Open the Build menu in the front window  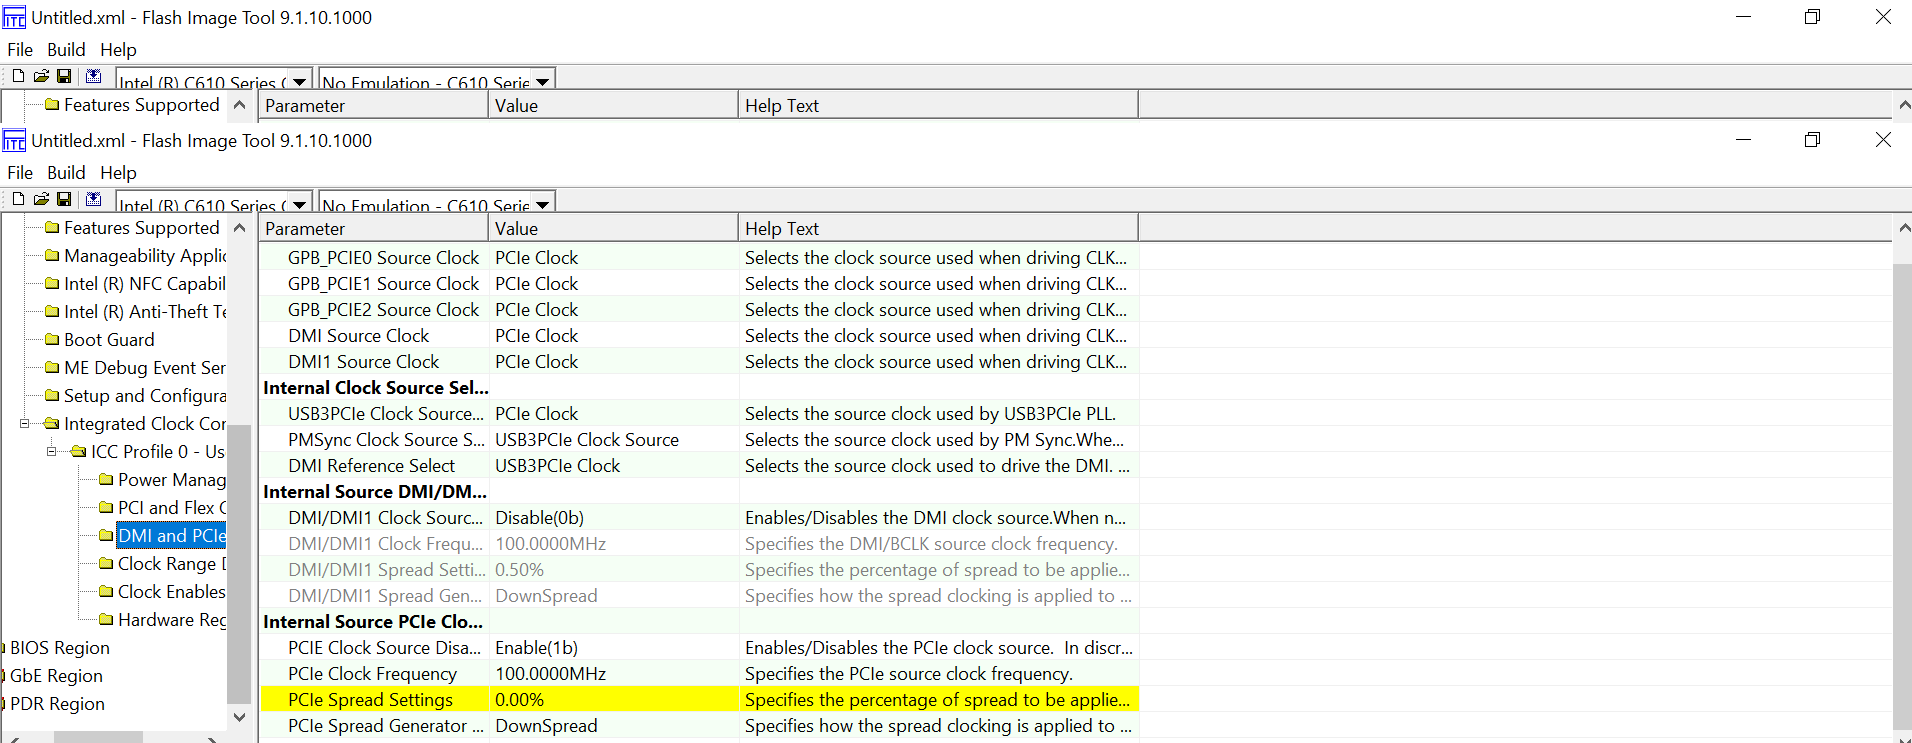coord(66,173)
